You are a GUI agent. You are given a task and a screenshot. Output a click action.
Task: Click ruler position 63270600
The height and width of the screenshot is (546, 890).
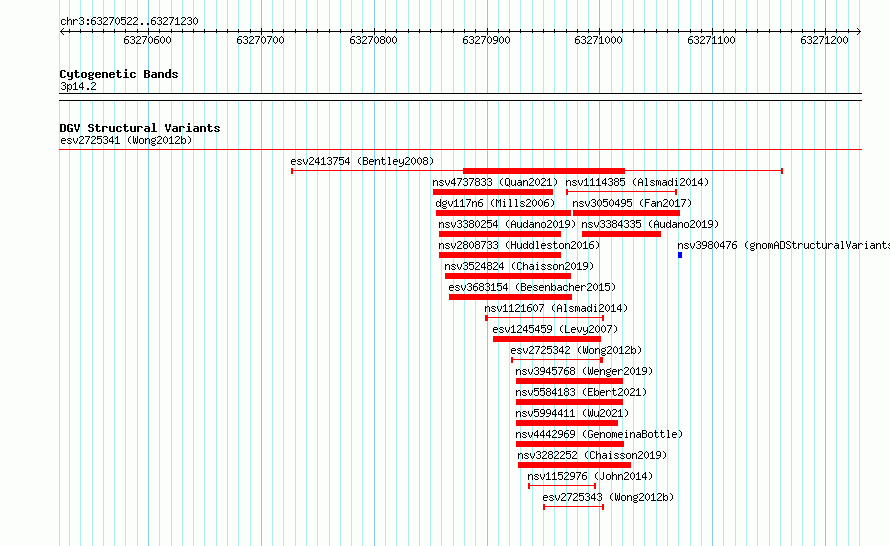click(x=147, y=40)
